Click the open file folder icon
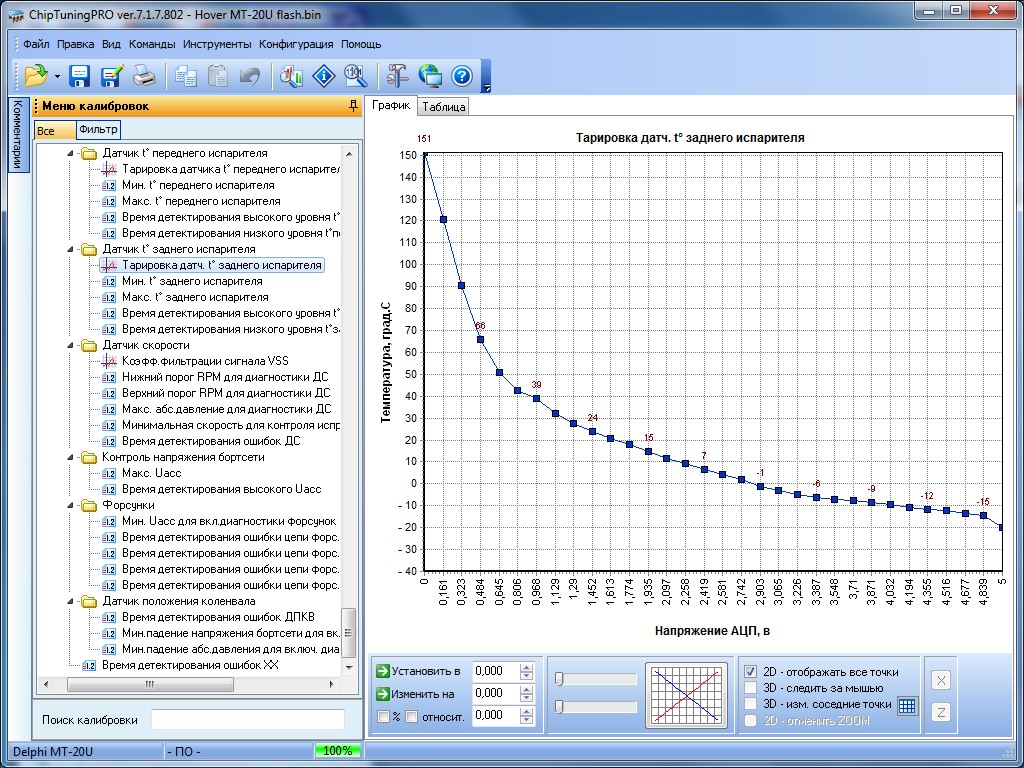Viewport: 1024px width, 768px height. click(35, 75)
